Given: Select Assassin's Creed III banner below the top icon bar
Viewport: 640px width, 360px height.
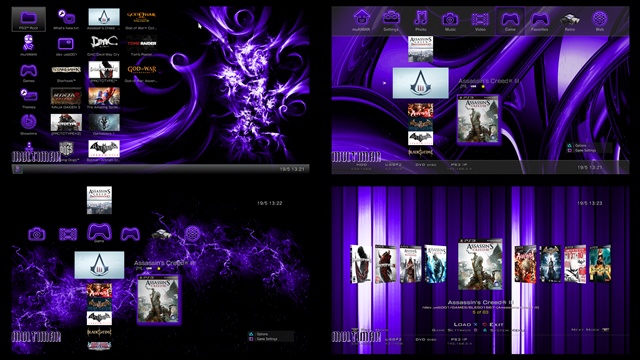Looking at the screenshot, I should tap(420, 83).
